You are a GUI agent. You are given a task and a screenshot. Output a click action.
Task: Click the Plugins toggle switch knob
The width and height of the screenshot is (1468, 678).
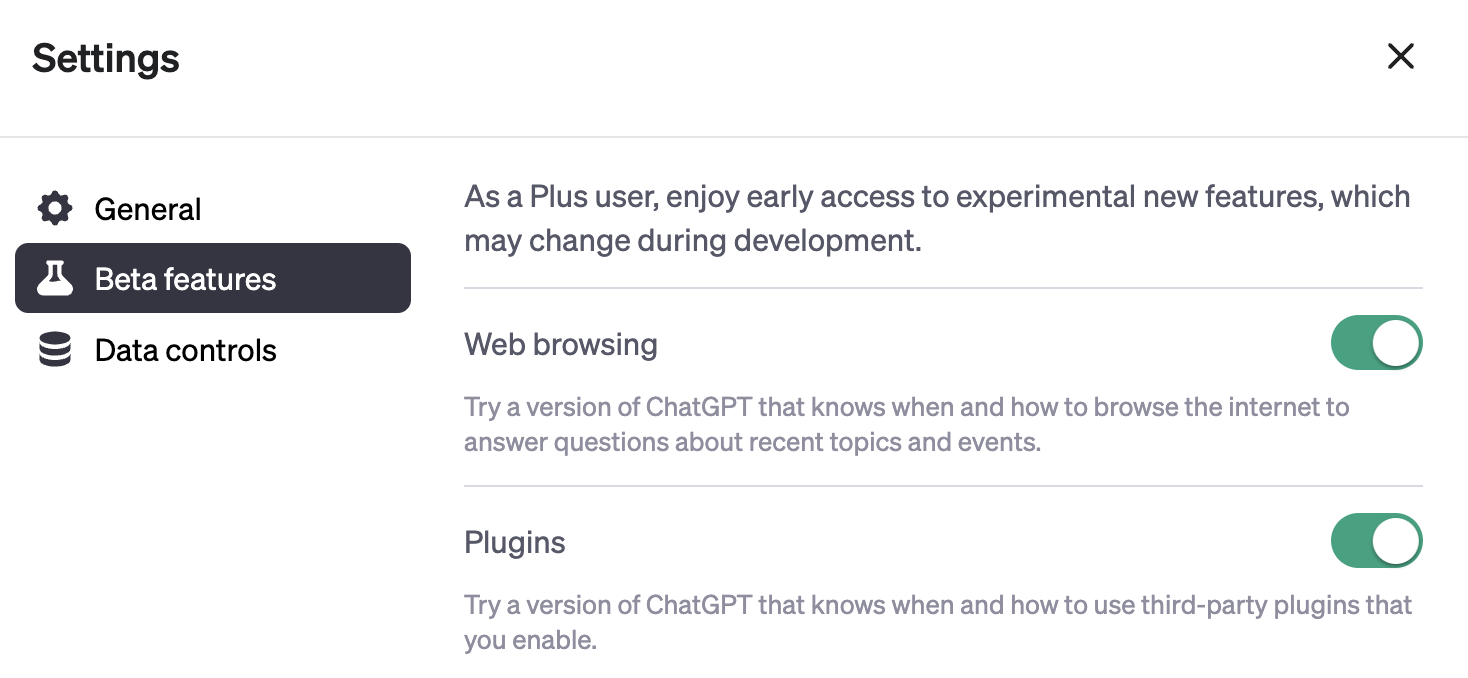point(1397,540)
